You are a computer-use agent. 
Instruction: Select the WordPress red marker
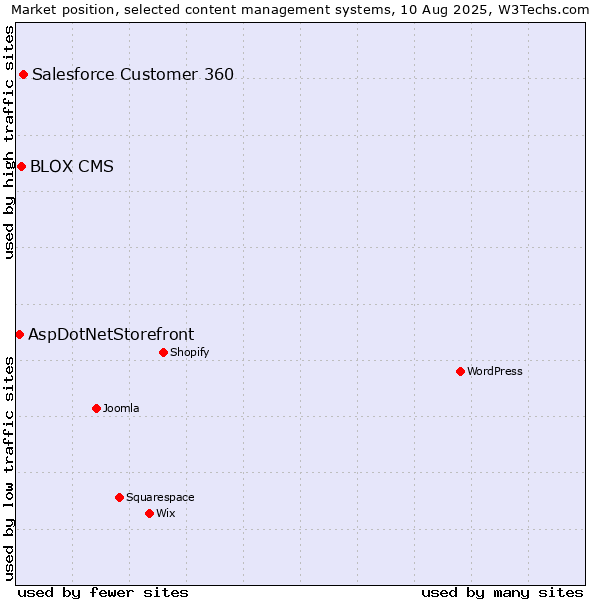[x=460, y=372]
